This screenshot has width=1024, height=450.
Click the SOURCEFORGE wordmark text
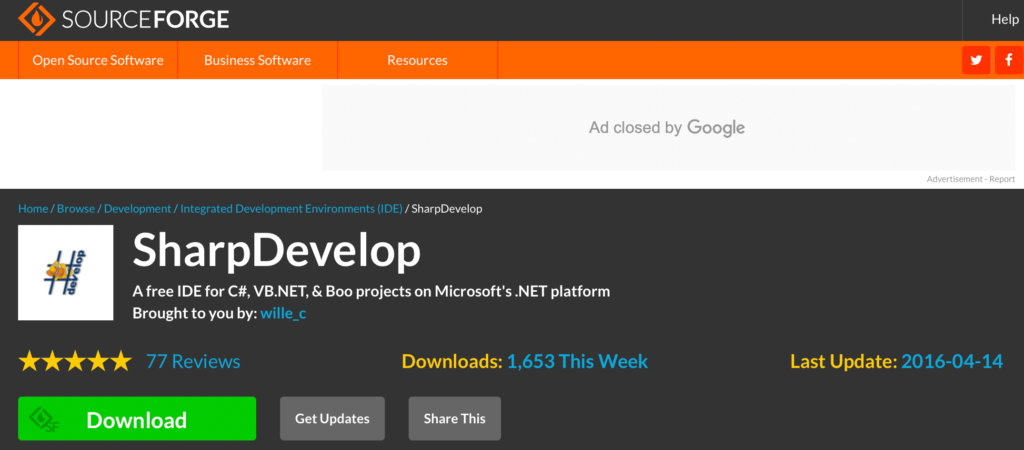point(146,20)
